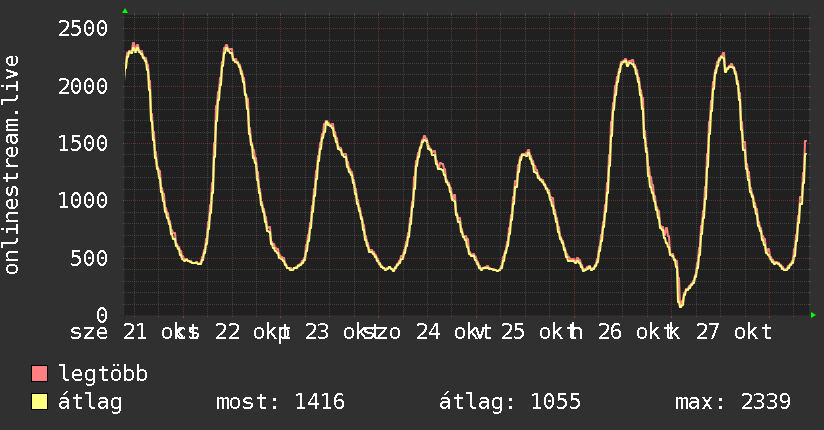Click the pink legtöbb legend swatch
The width and height of the screenshot is (824, 430).
click(39, 373)
